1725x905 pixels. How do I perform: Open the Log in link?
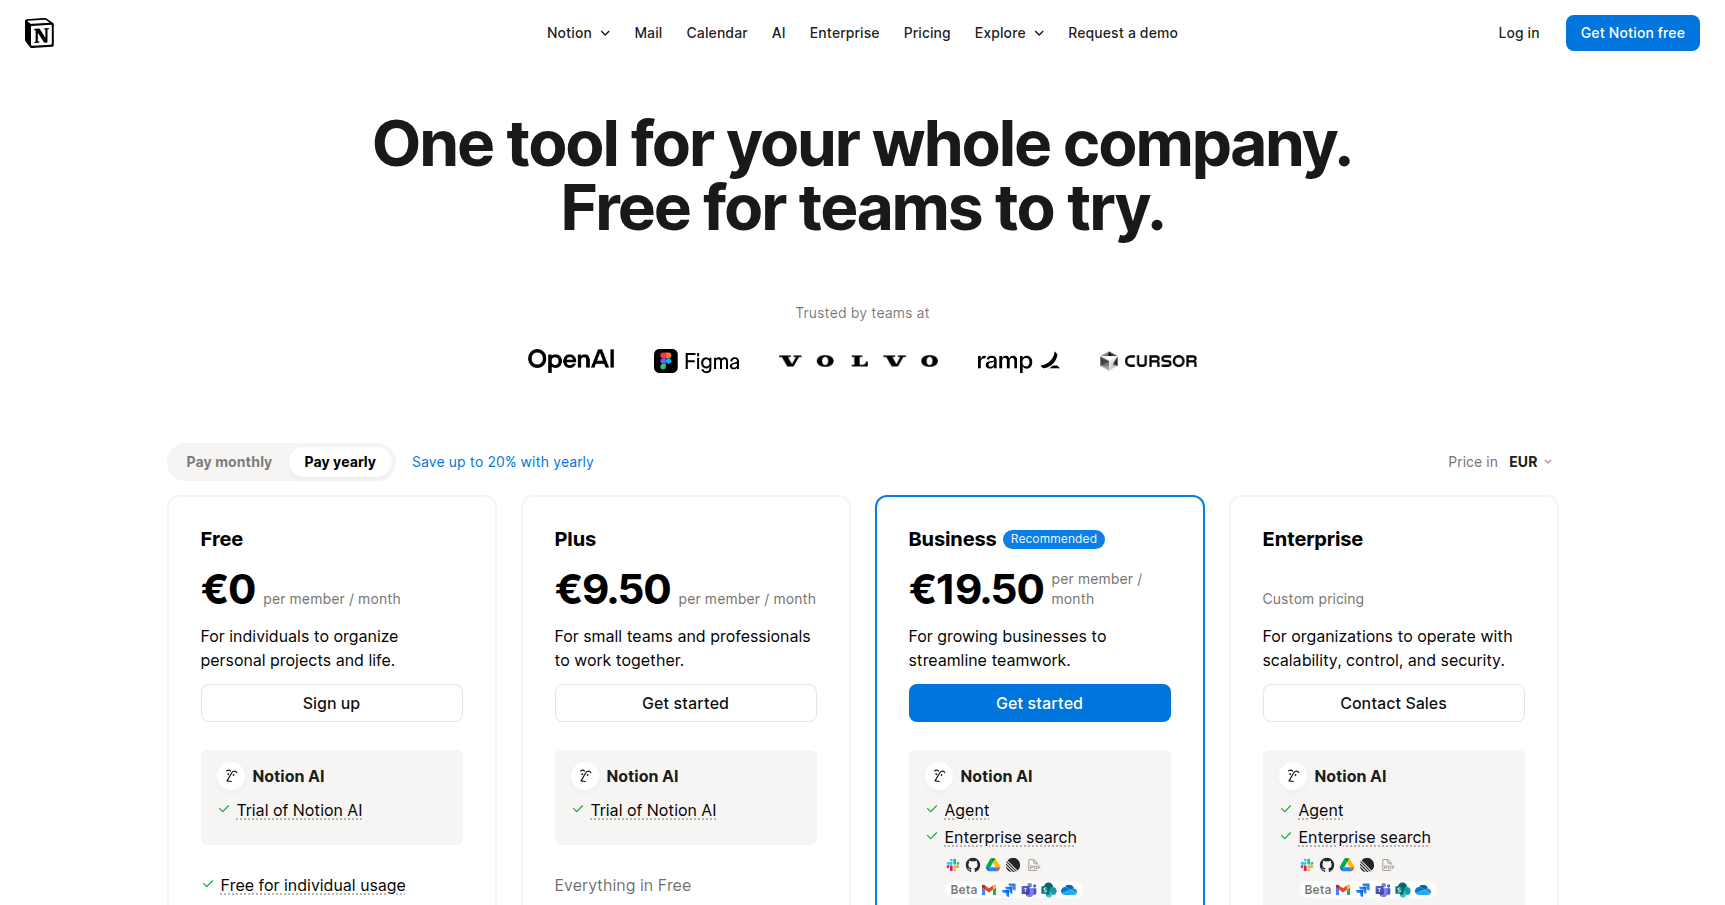pos(1518,33)
